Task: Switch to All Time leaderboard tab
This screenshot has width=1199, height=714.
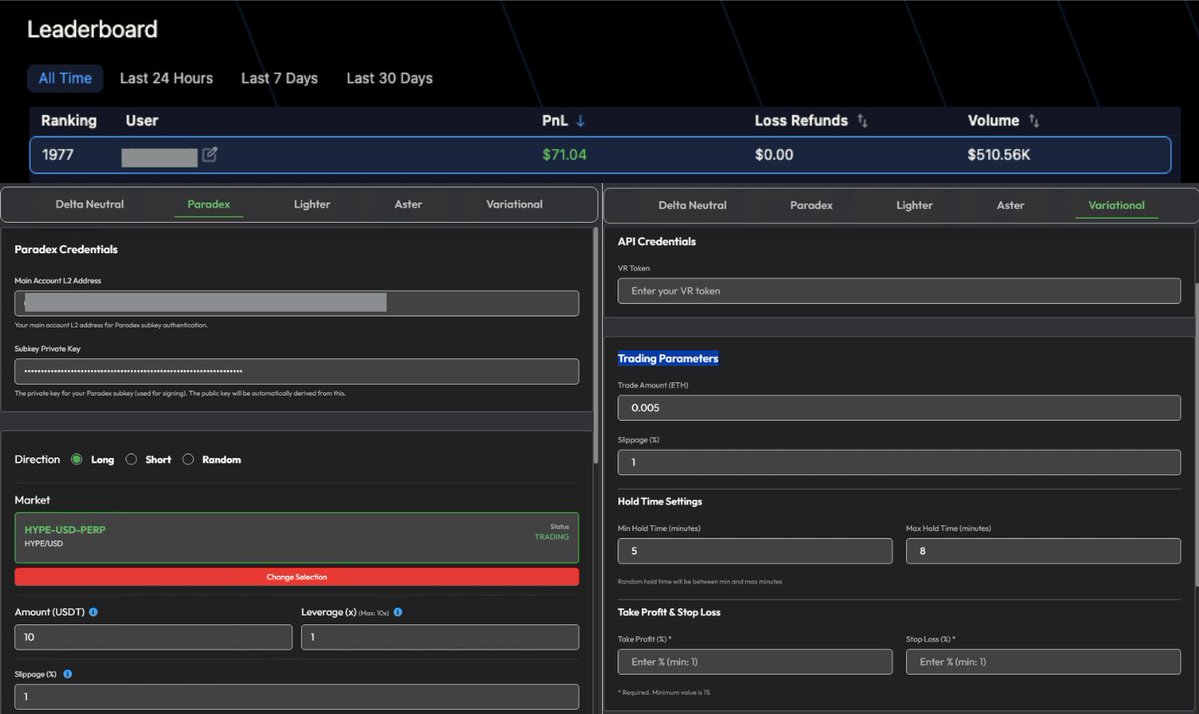Action: click(x=65, y=78)
